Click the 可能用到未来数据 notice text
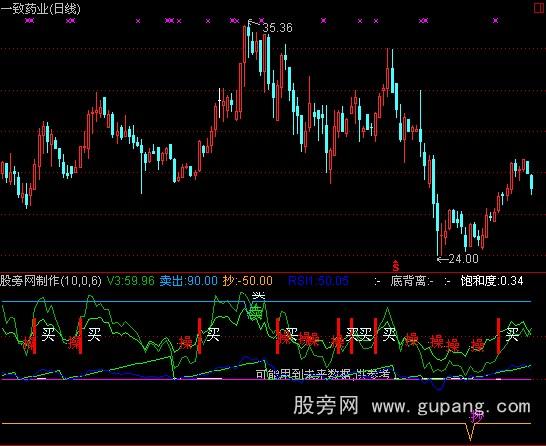 [323, 374]
